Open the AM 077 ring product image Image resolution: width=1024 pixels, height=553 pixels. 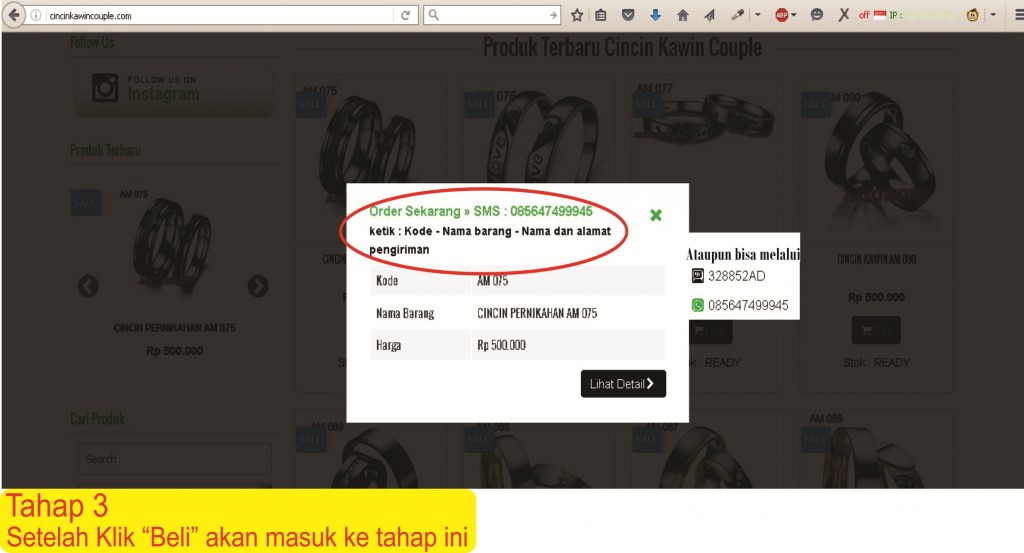[x=707, y=118]
